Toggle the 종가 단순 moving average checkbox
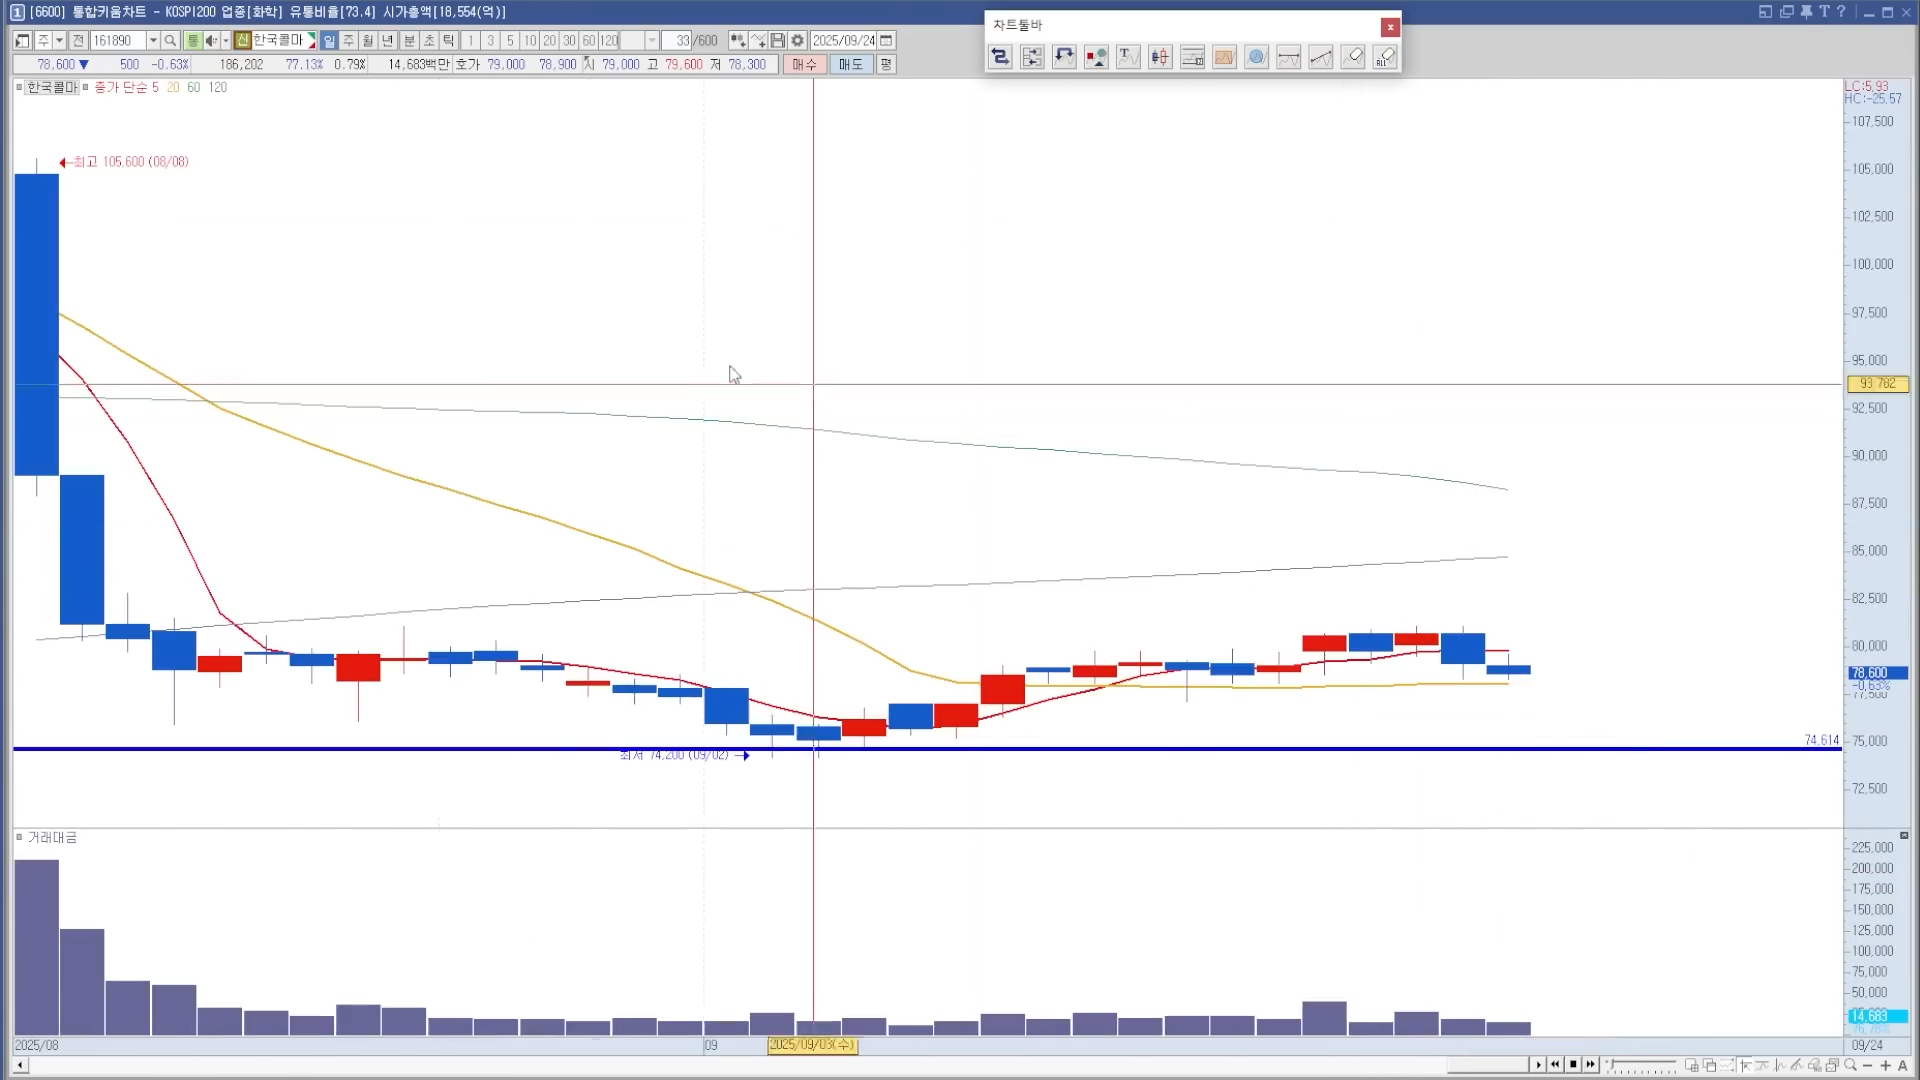 pyautogui.click(x=86, y=88)
